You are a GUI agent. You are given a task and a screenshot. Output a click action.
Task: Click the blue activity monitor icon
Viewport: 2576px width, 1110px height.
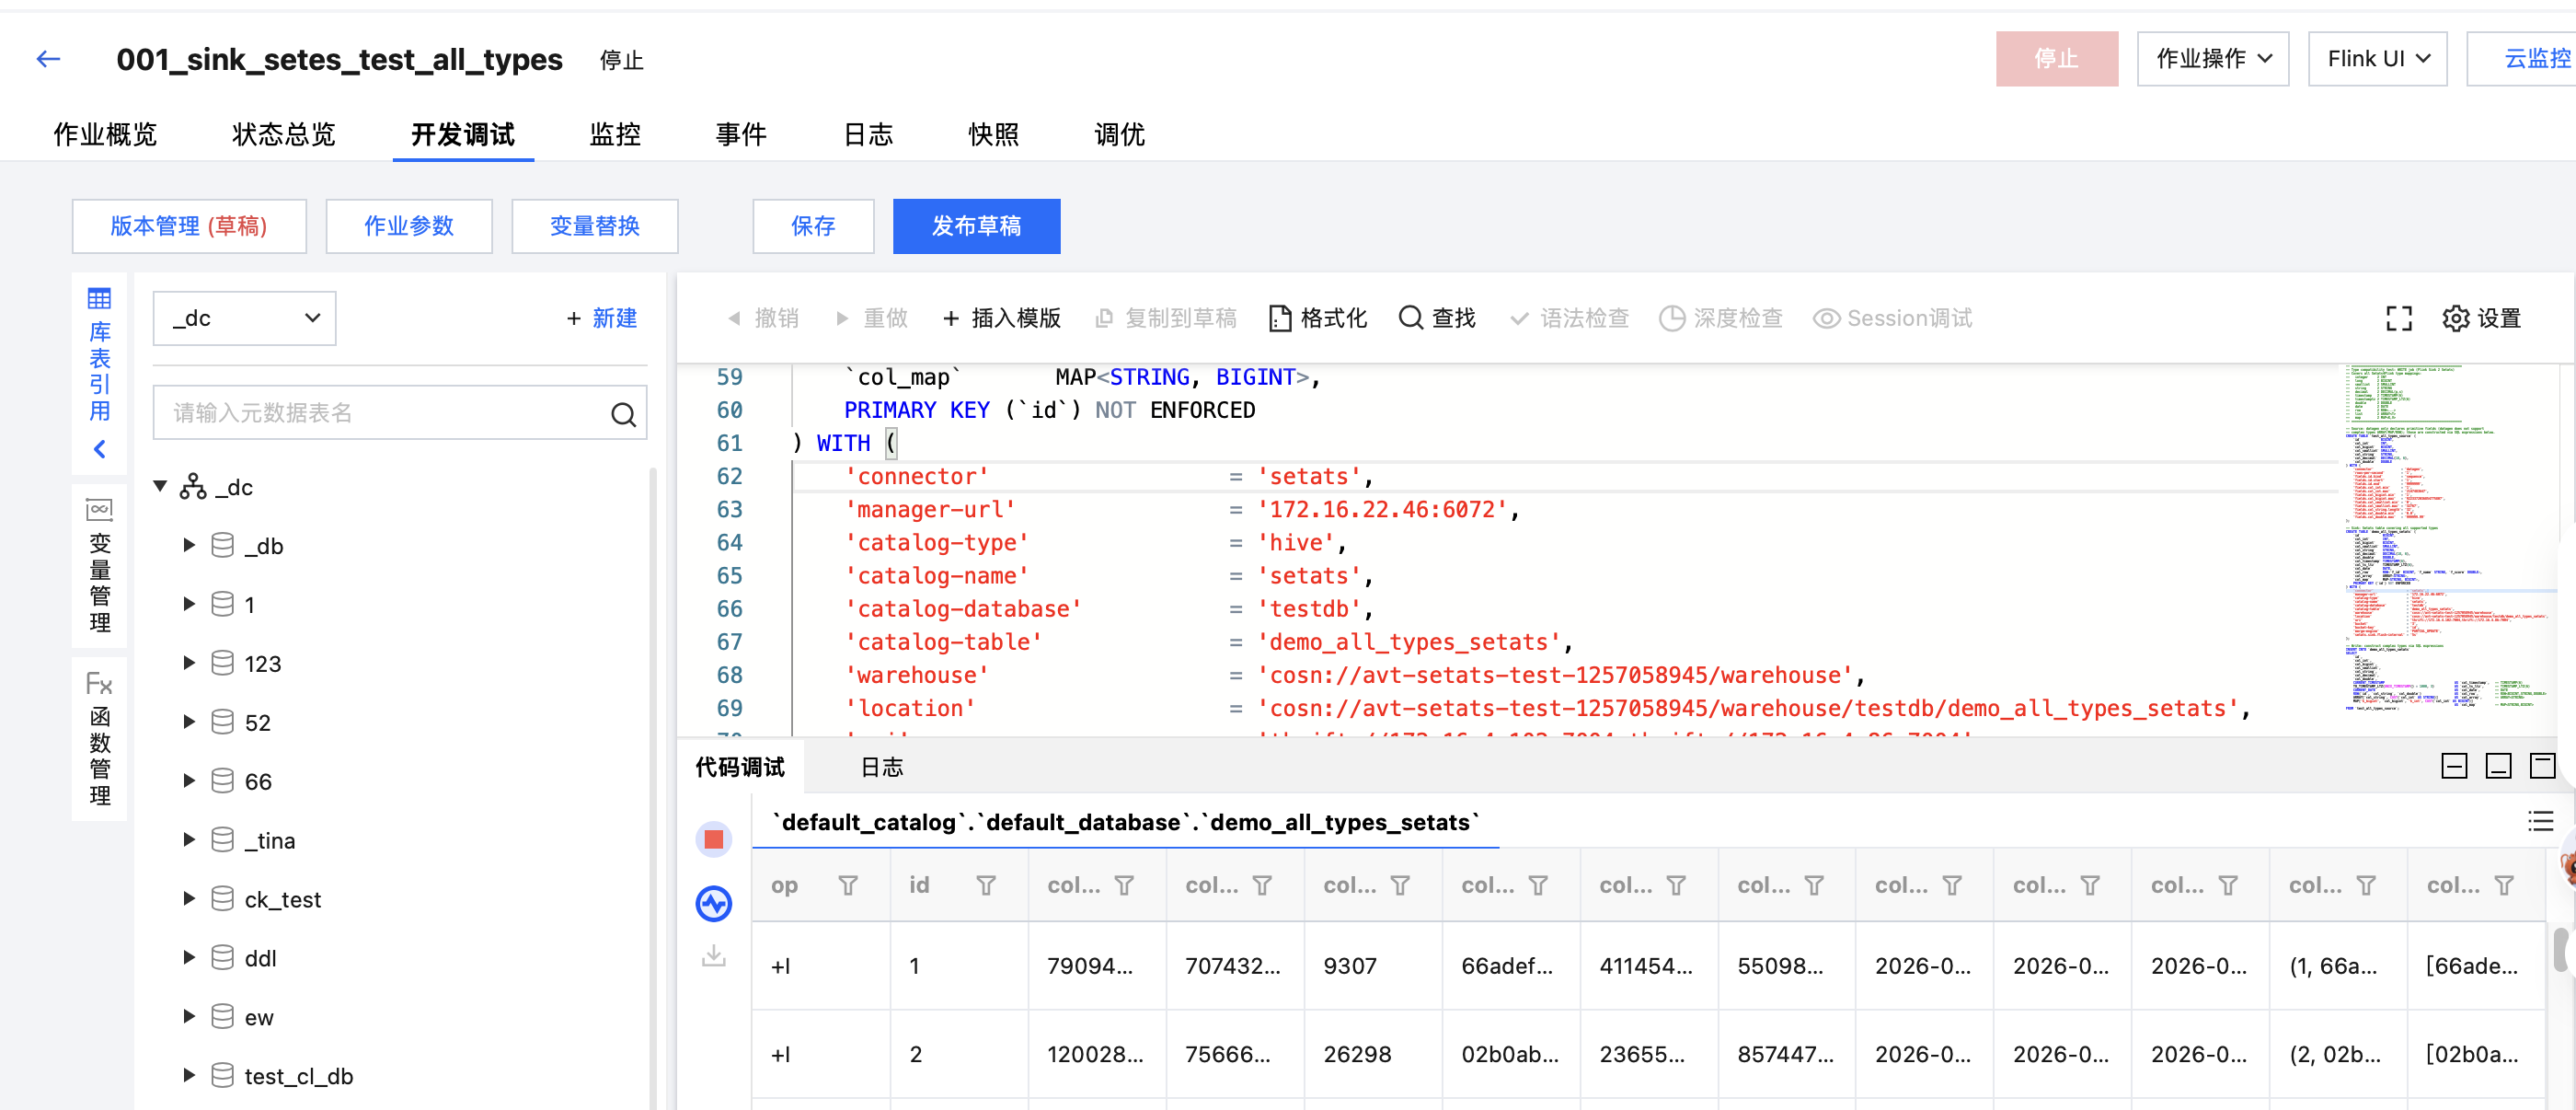pyautogui.click(x=714, y=904)
